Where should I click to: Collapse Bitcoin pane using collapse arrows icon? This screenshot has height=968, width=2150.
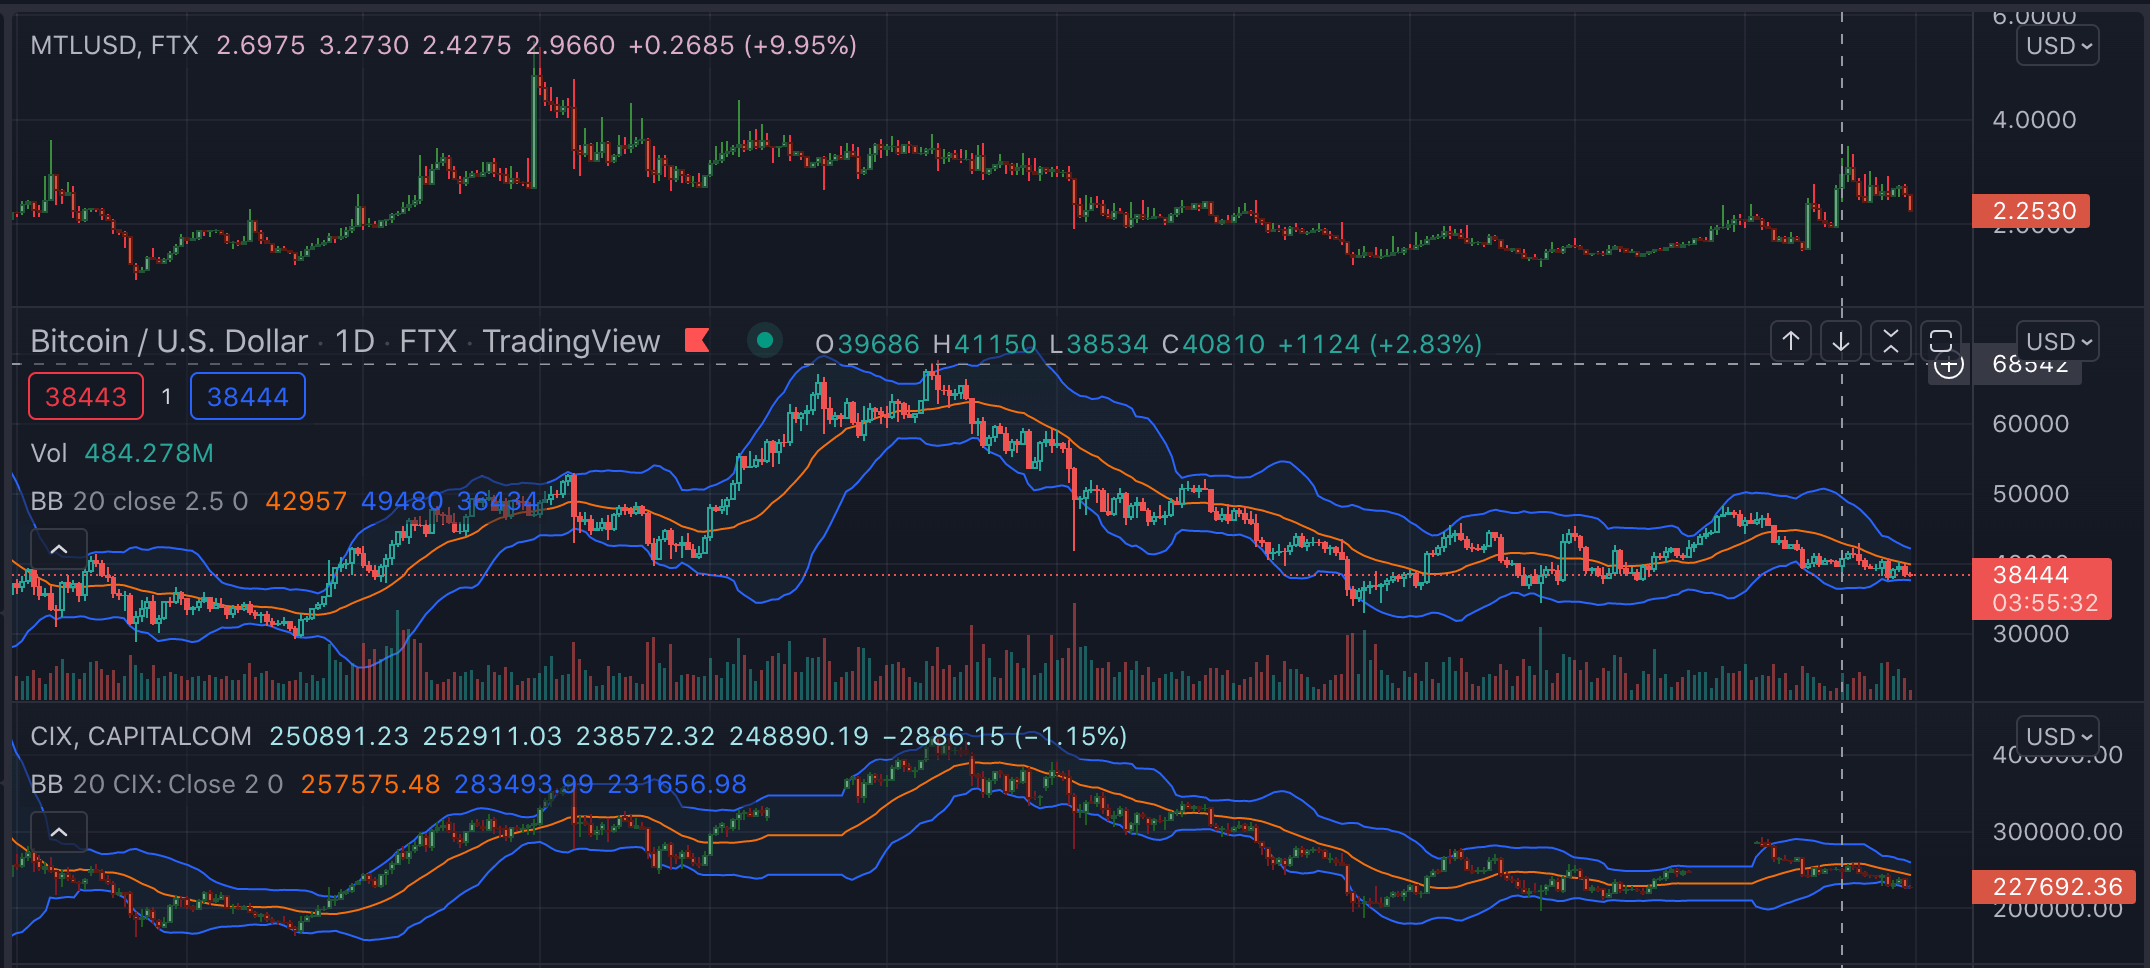pos(1890,342)
